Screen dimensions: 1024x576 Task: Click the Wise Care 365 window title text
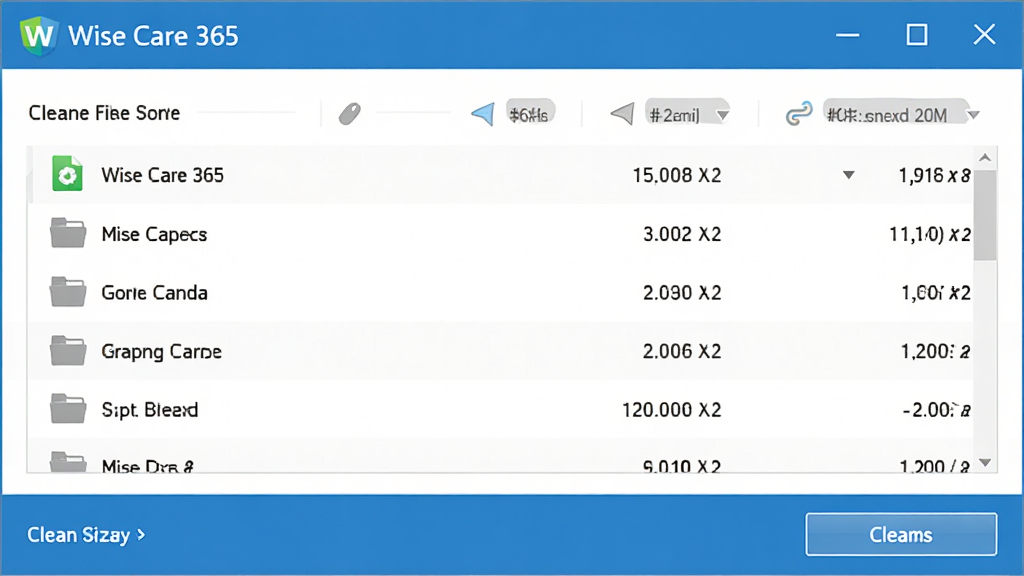tap(153, 36)
